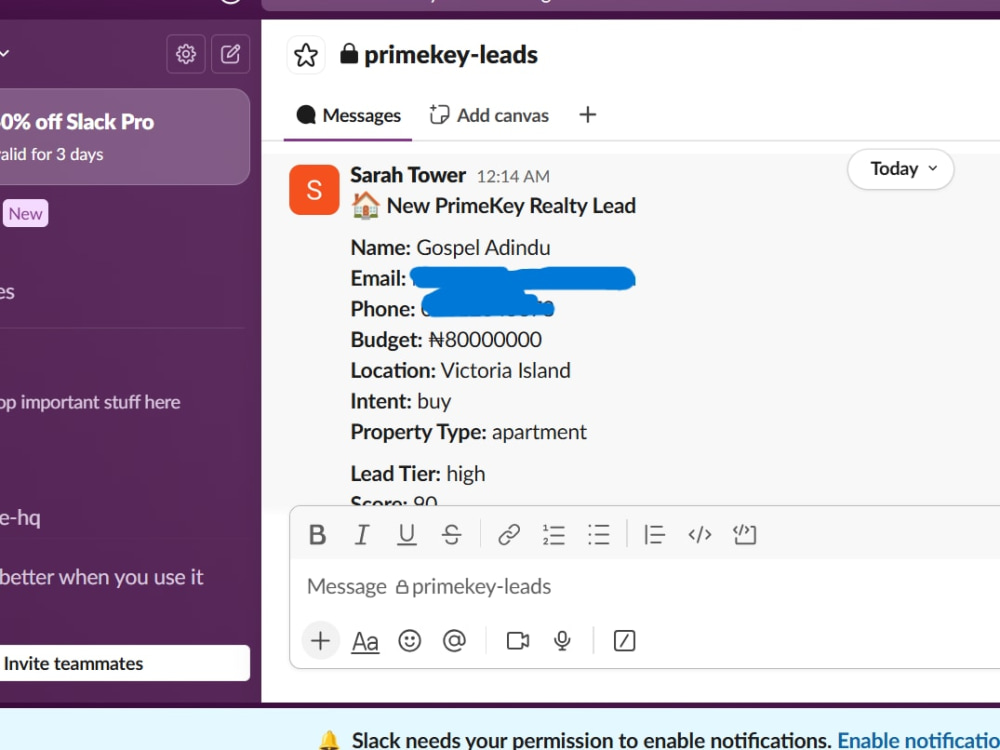Open the slash shortcuts menu

click(624, 640)
